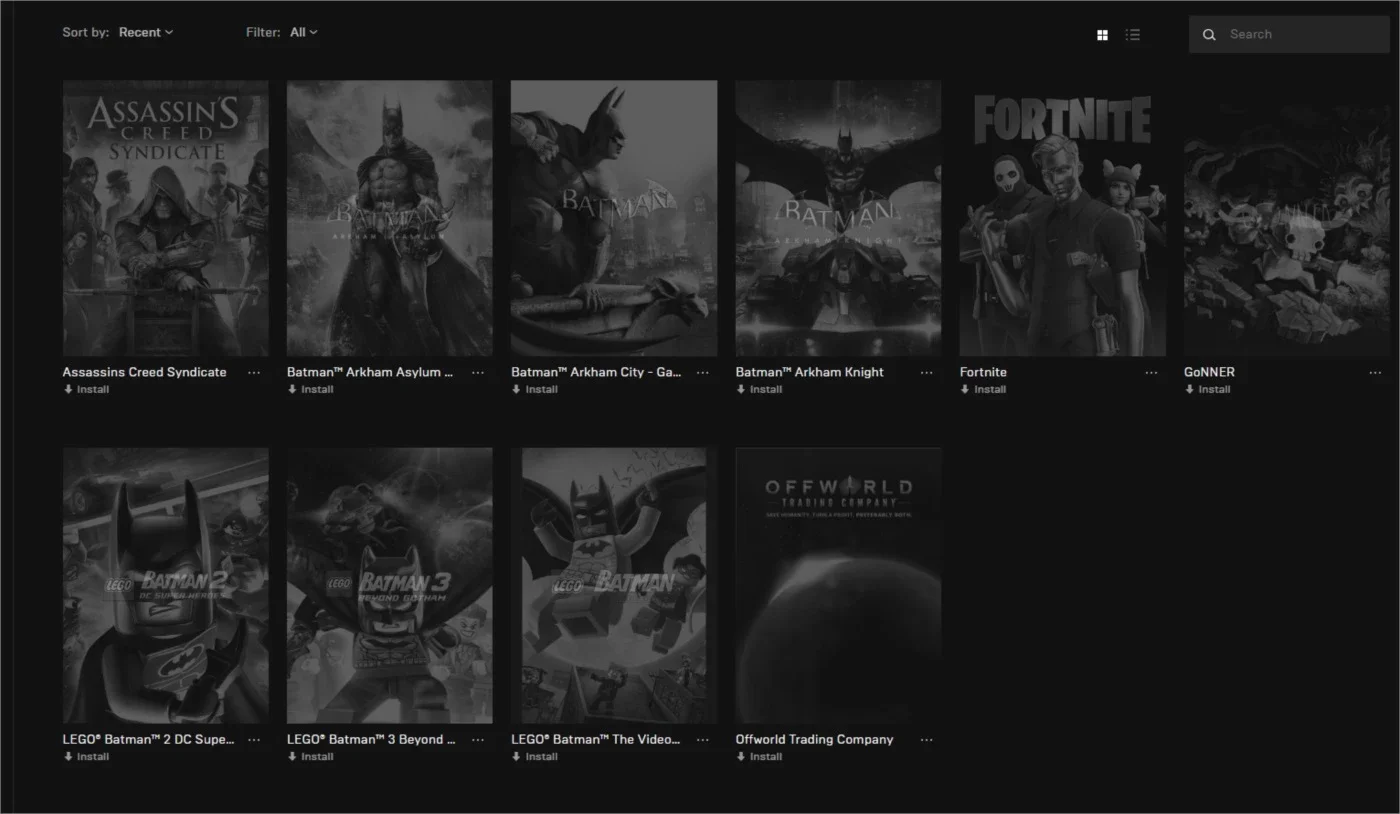Click the Batman Arkham Asylum title text
Screen dimensions: 1400x814
tap(370, 372)
